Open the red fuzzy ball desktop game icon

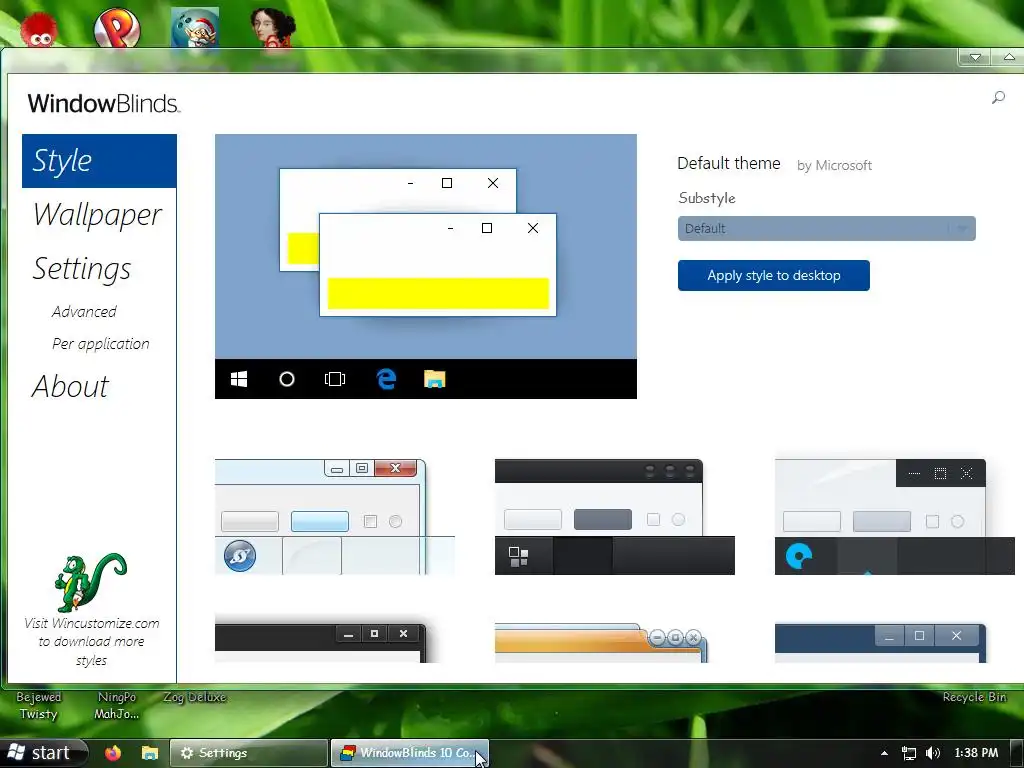[39, 29]
